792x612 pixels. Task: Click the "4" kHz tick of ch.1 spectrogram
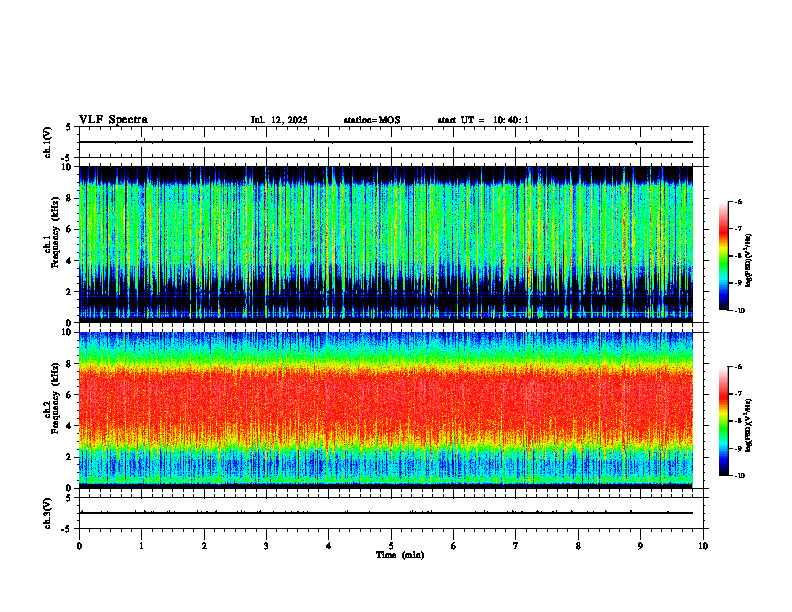coord(70,261)
